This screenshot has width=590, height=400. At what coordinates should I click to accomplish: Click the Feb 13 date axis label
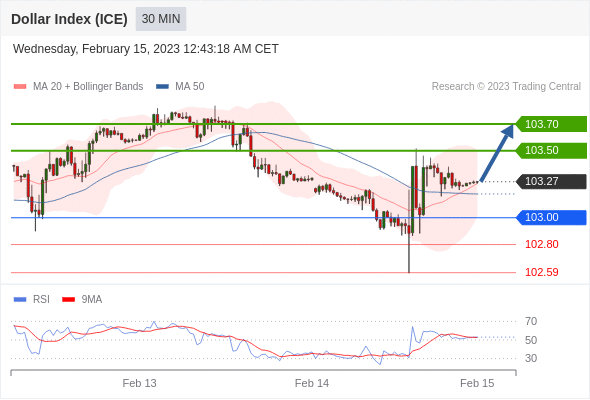coord(139,383)
